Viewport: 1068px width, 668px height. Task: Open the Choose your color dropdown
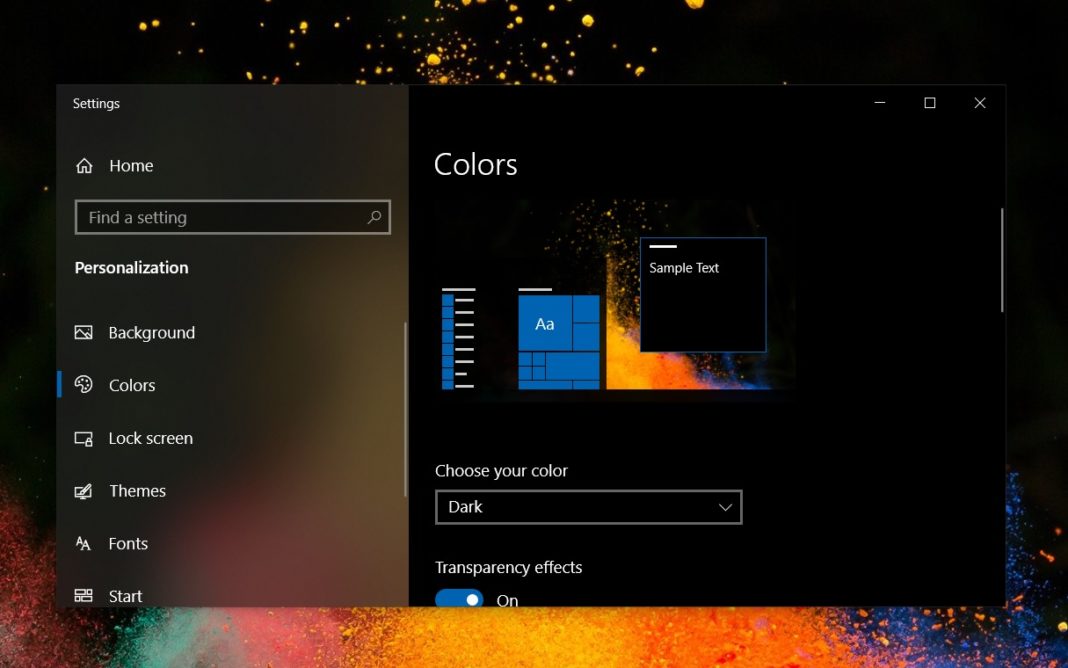click(x=588, y=507)
